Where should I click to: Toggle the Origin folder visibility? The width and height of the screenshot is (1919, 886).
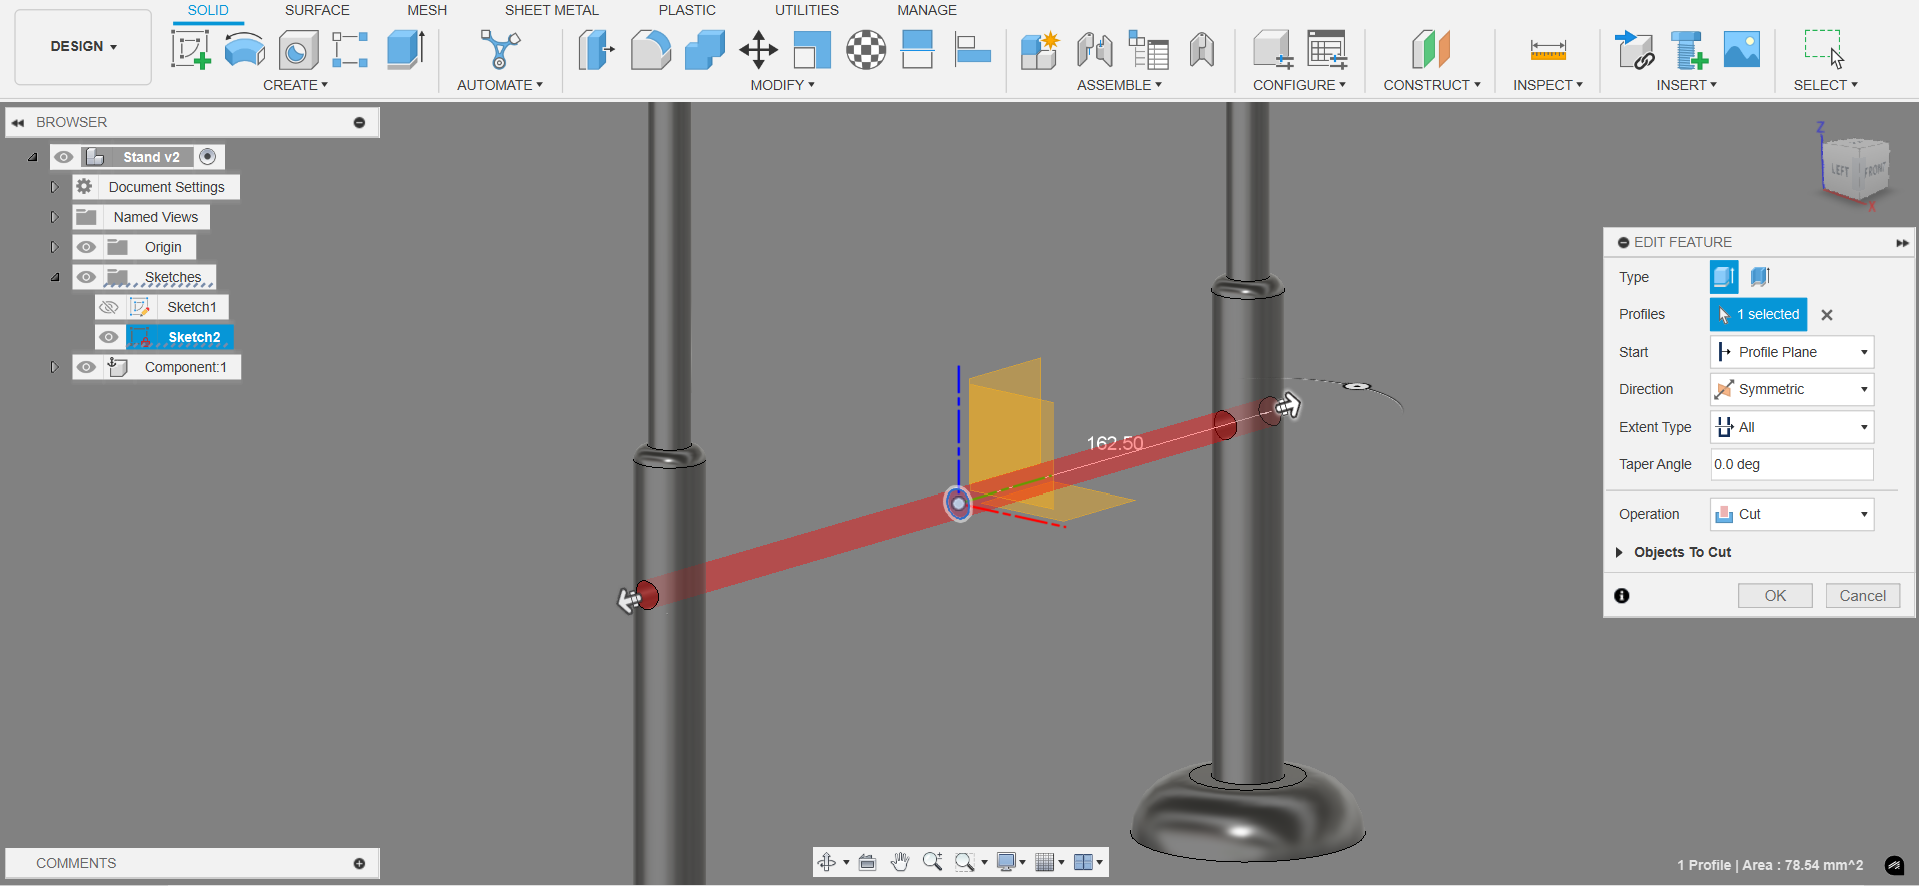pos(87,247)
